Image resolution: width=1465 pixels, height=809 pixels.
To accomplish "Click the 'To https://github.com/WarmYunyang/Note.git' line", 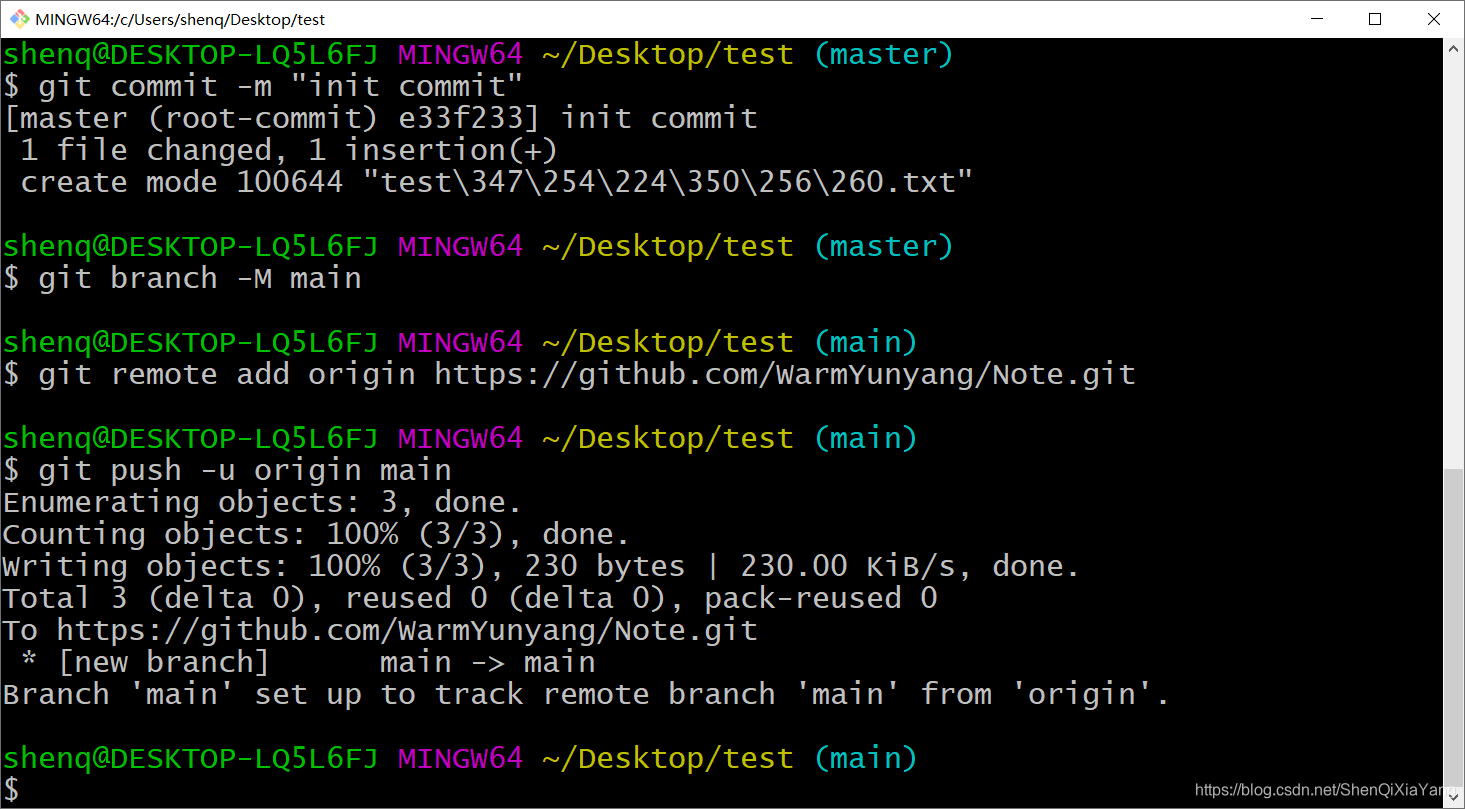I will tap(380, 630).
